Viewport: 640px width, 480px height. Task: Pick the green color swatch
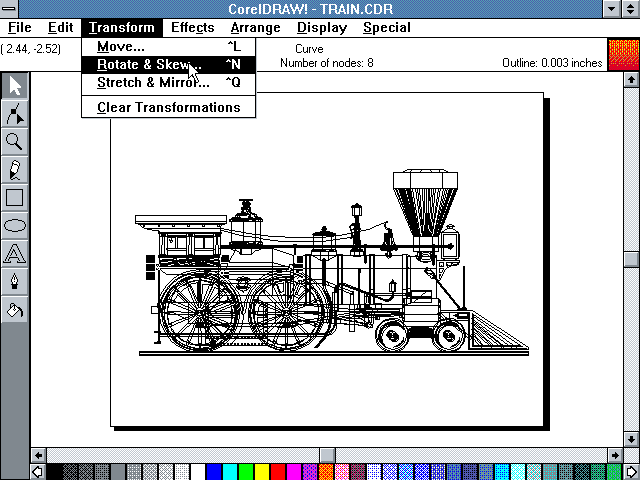click(x=246, y=472)
